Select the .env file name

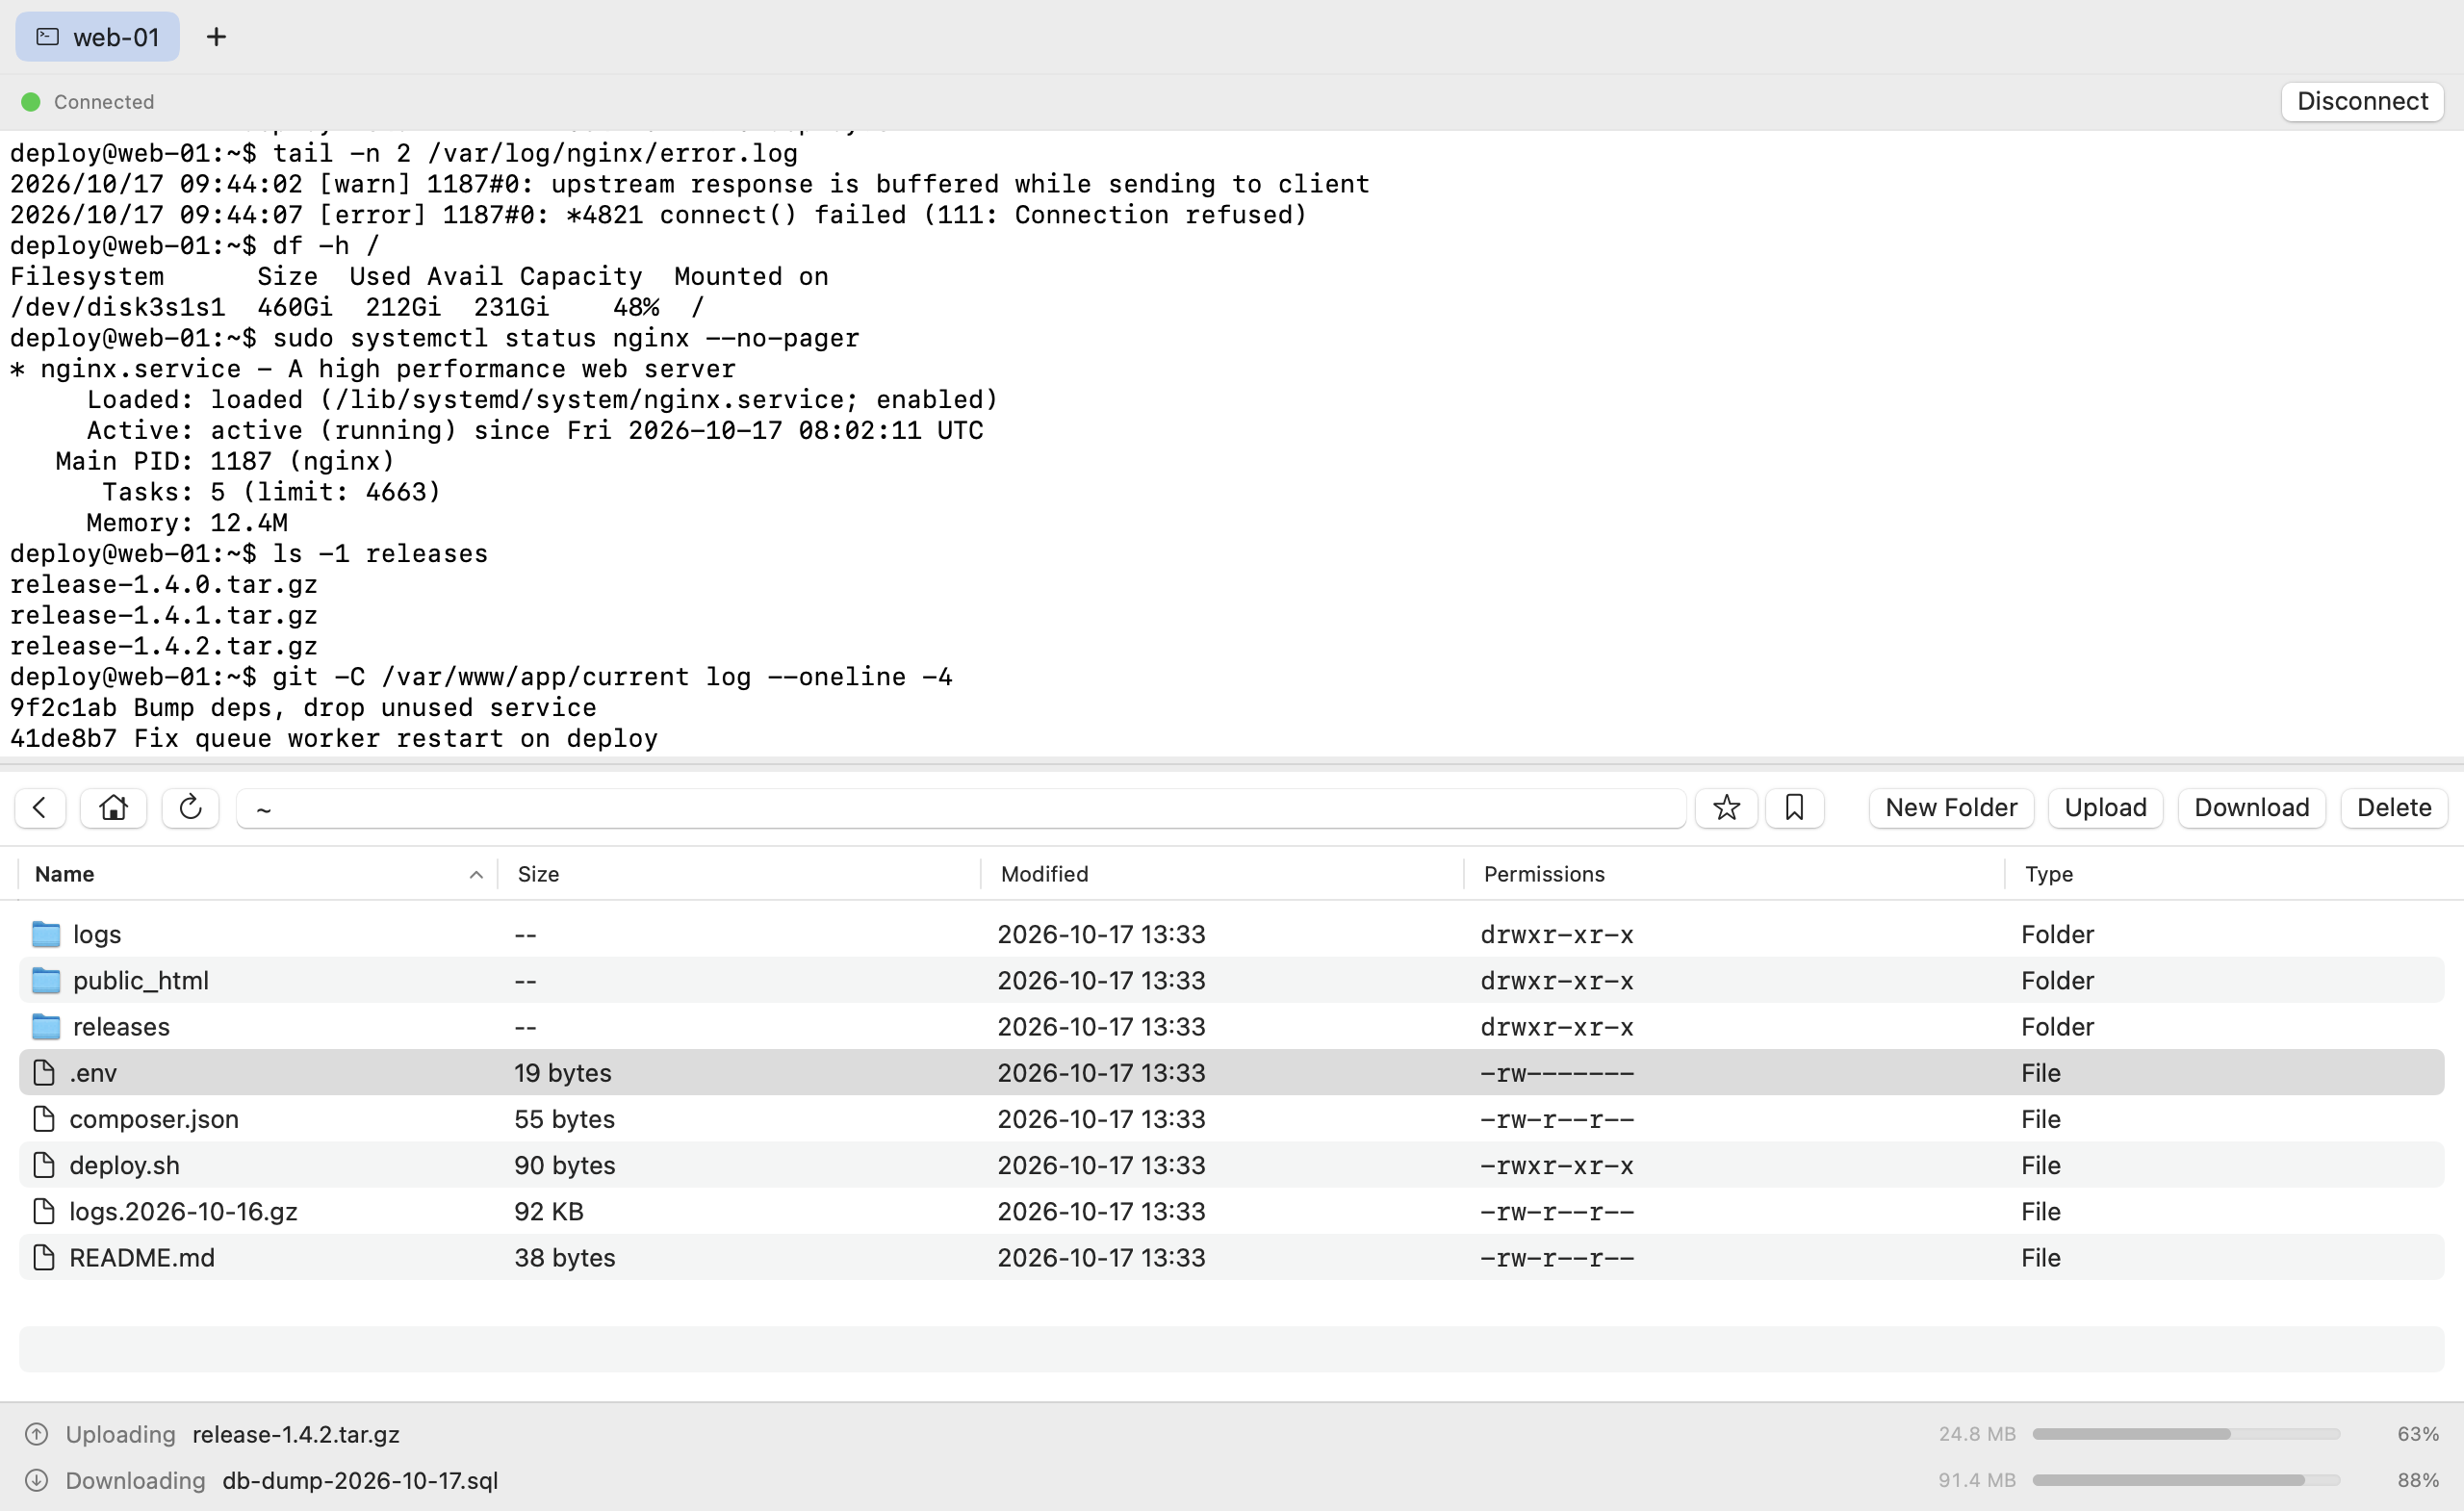(x=93, y=1073)
